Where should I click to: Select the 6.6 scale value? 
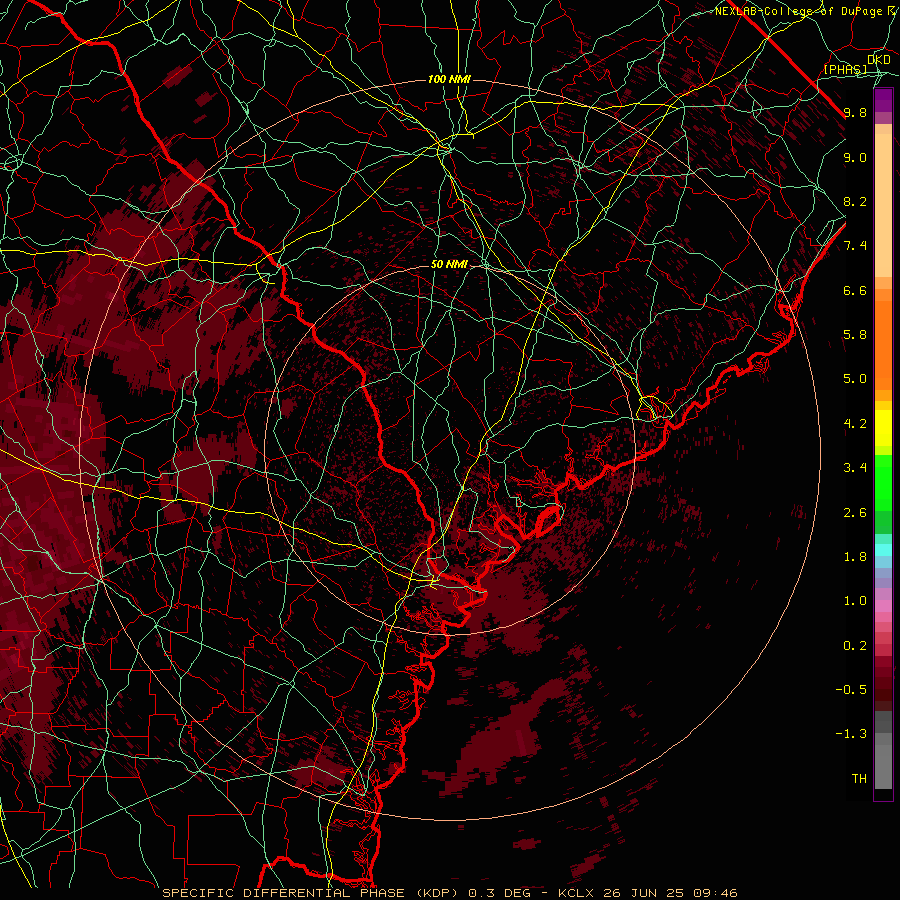click(855, 290)
